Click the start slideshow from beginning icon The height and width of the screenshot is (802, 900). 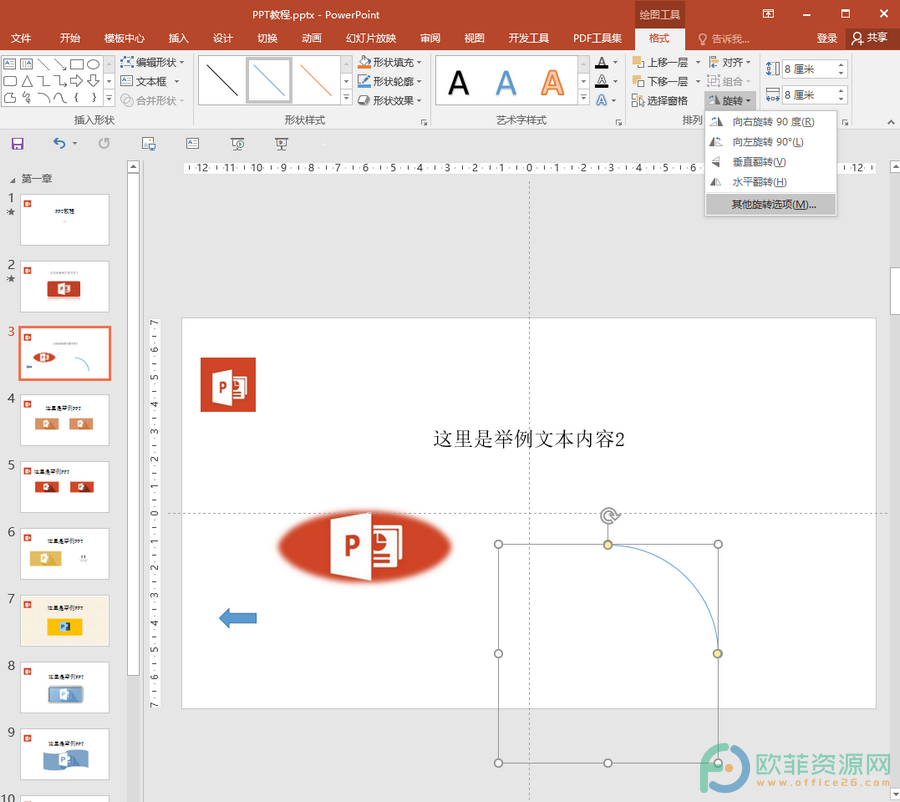coord(237,144)
